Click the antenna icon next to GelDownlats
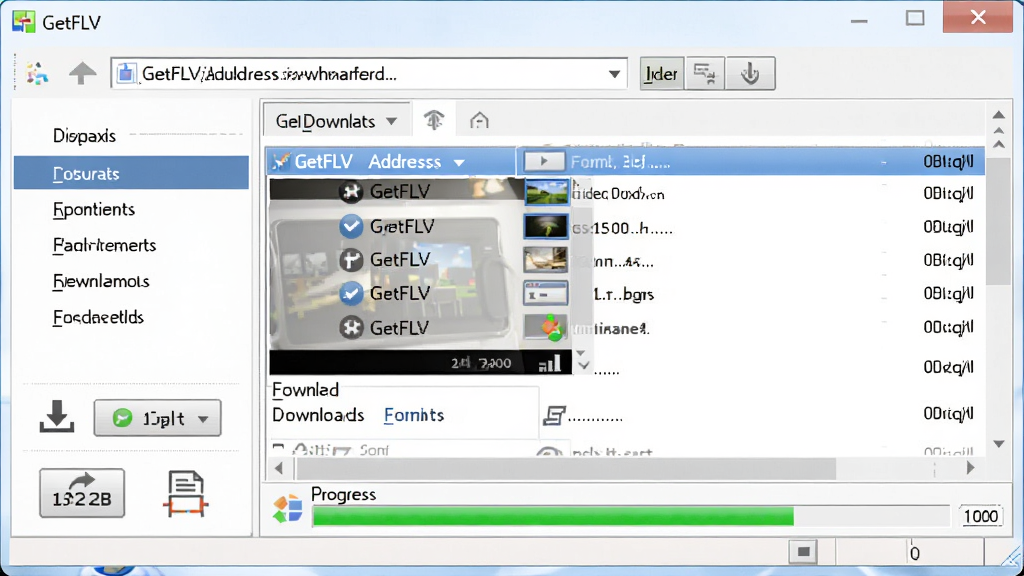 (x=434, y=120)
